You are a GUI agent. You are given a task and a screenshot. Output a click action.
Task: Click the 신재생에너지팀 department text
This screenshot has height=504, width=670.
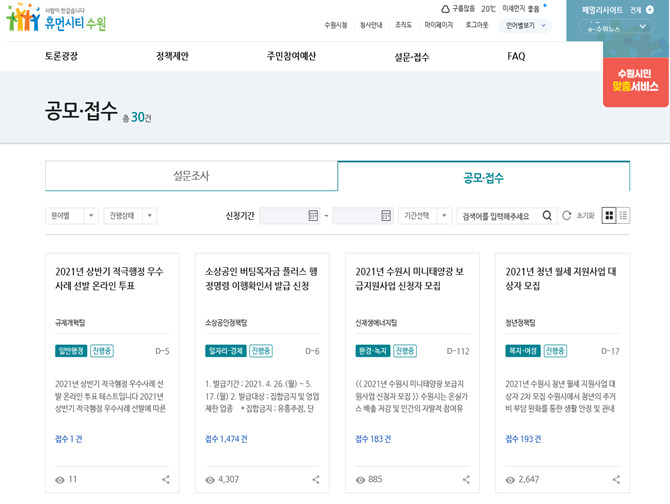[376, 323]
